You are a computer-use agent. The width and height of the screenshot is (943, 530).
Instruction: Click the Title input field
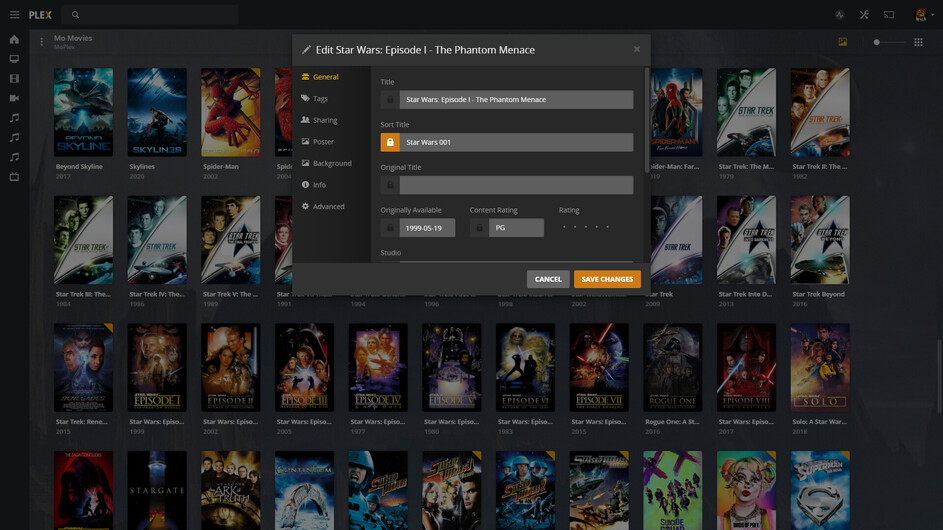pos(516,99)
